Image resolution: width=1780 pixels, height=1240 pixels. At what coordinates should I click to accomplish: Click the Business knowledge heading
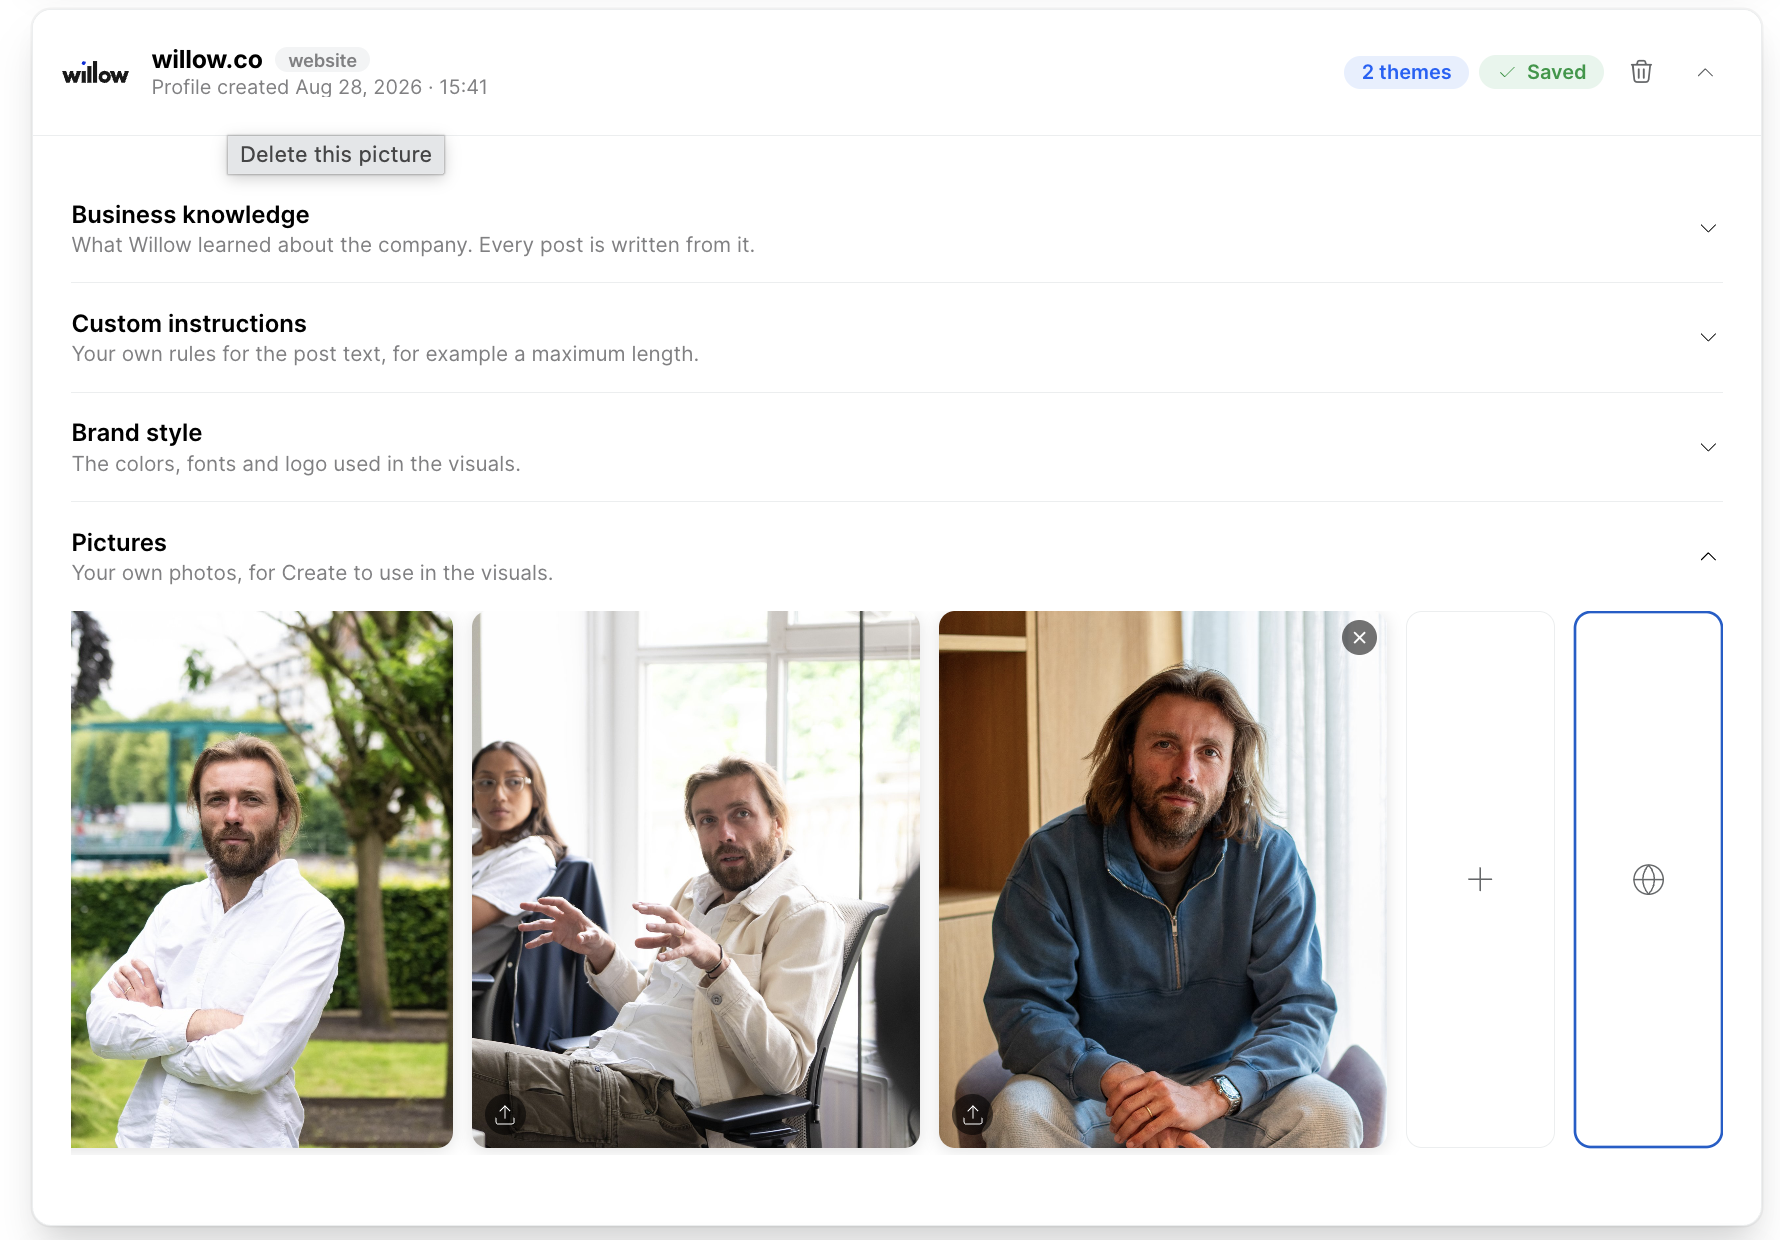coord(190,215)
